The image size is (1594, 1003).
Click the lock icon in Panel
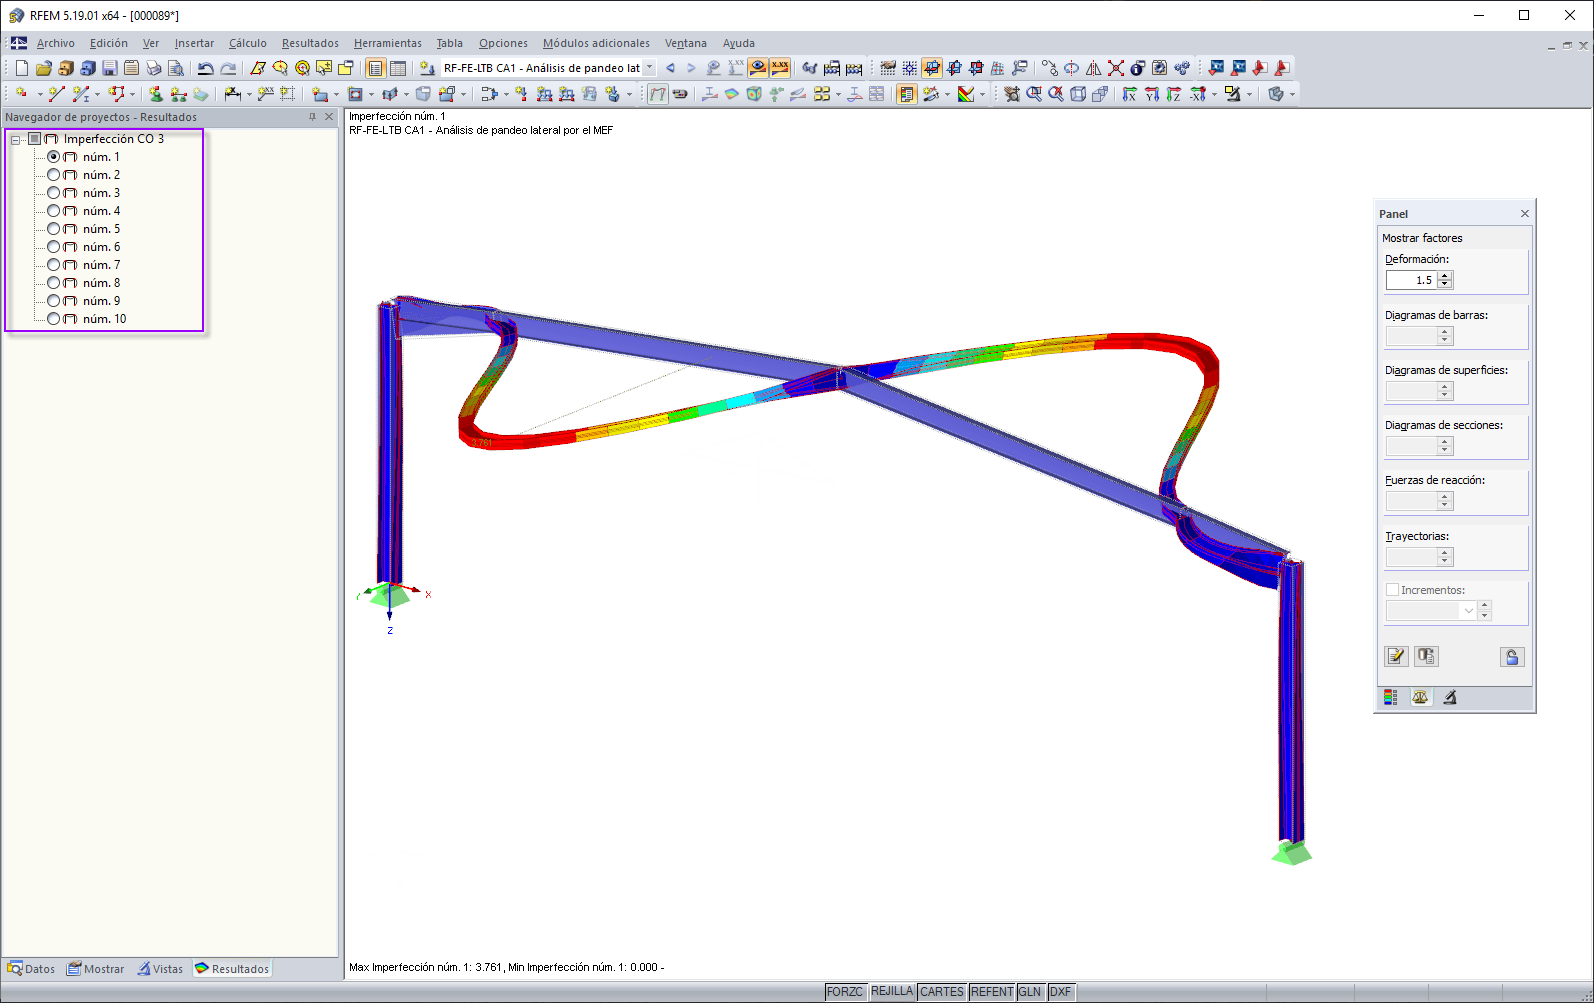click(1512, 656)
